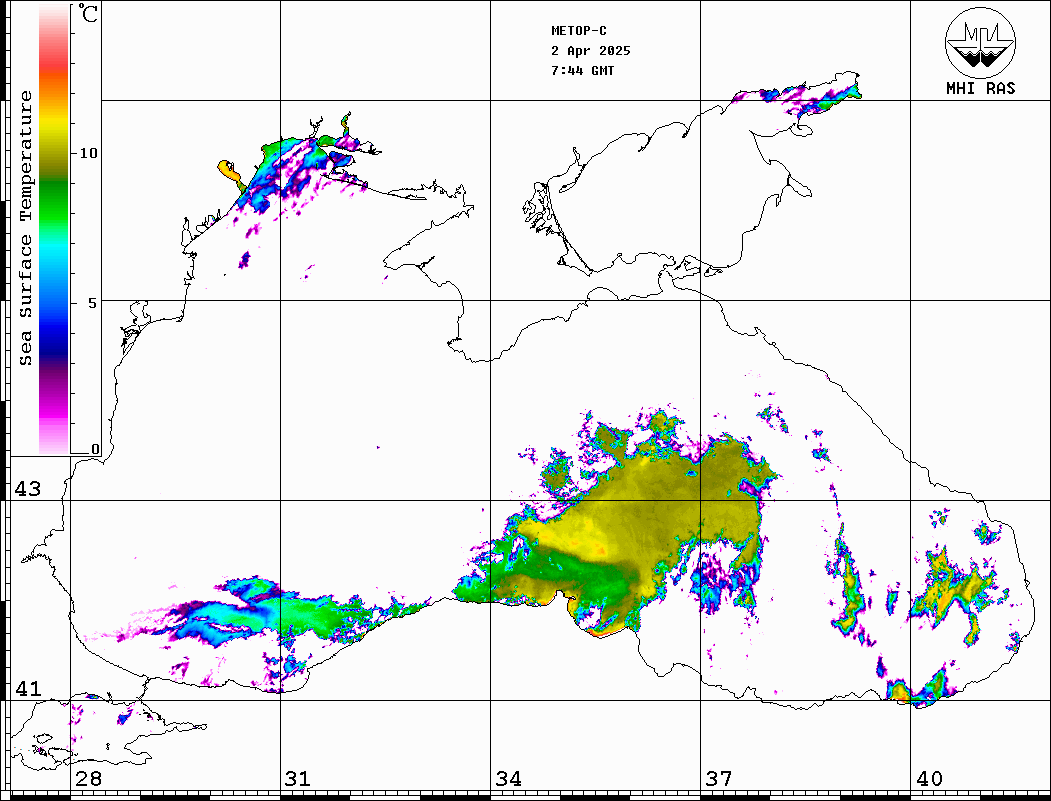Image resolution: width=1051 pixels, height=801 pixels.
Task: Click the 0 mark on temperature scale
Action: click(95, 449)
